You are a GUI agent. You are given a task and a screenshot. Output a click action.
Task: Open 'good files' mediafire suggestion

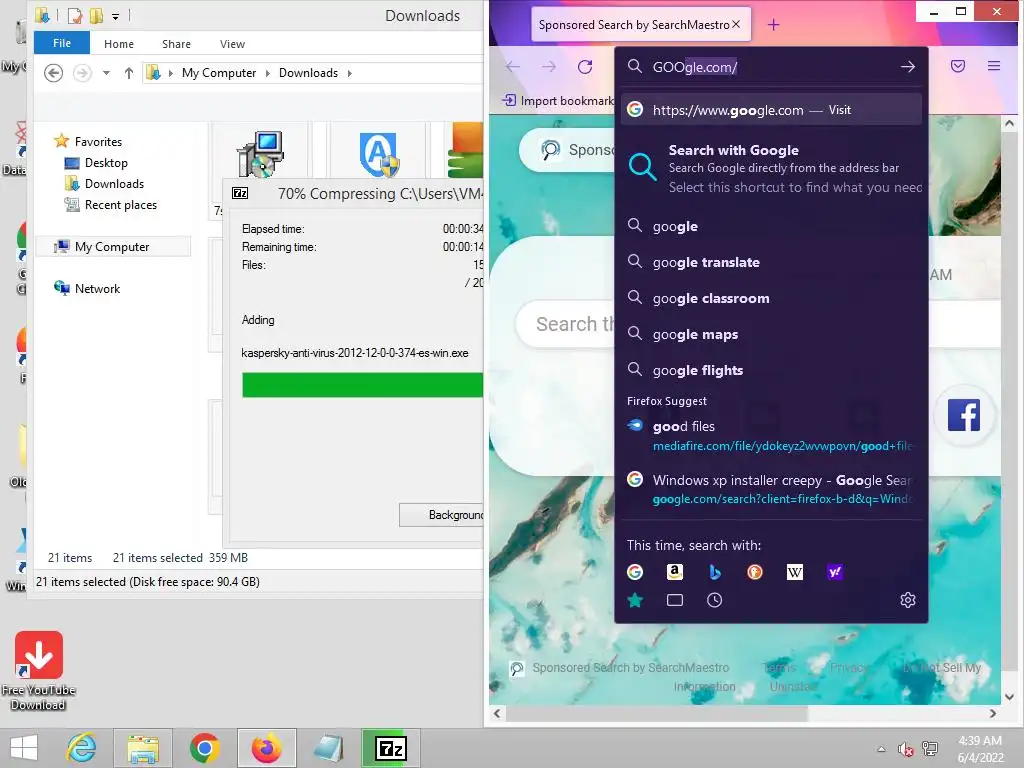(771, 436)
